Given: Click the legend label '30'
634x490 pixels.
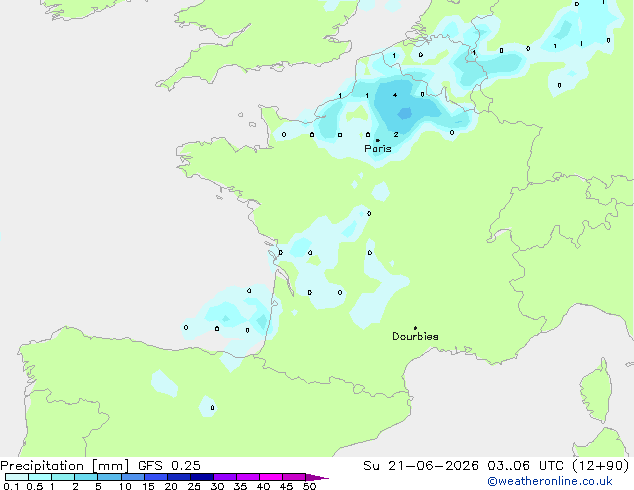Looking at the screenshot, I should (217, 486).
